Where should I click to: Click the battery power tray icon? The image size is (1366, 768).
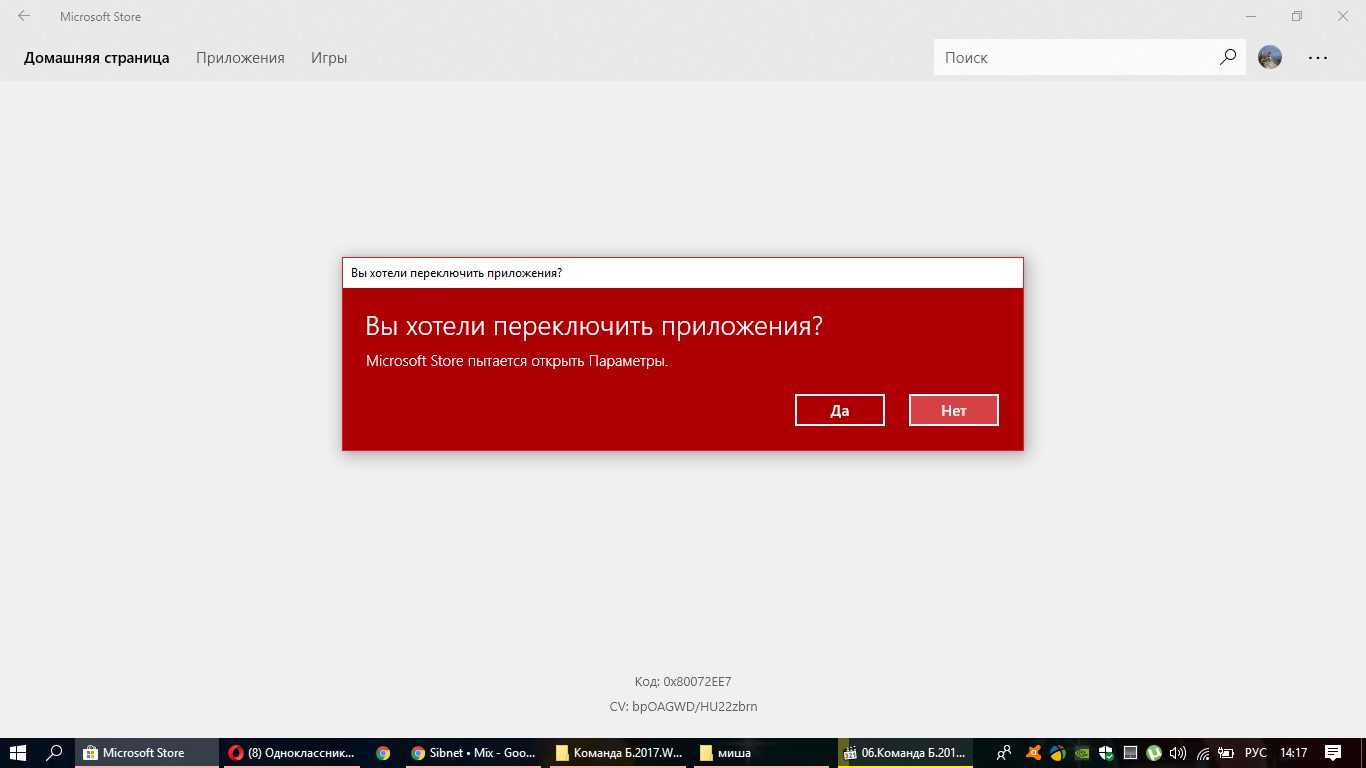[1227, 753]
